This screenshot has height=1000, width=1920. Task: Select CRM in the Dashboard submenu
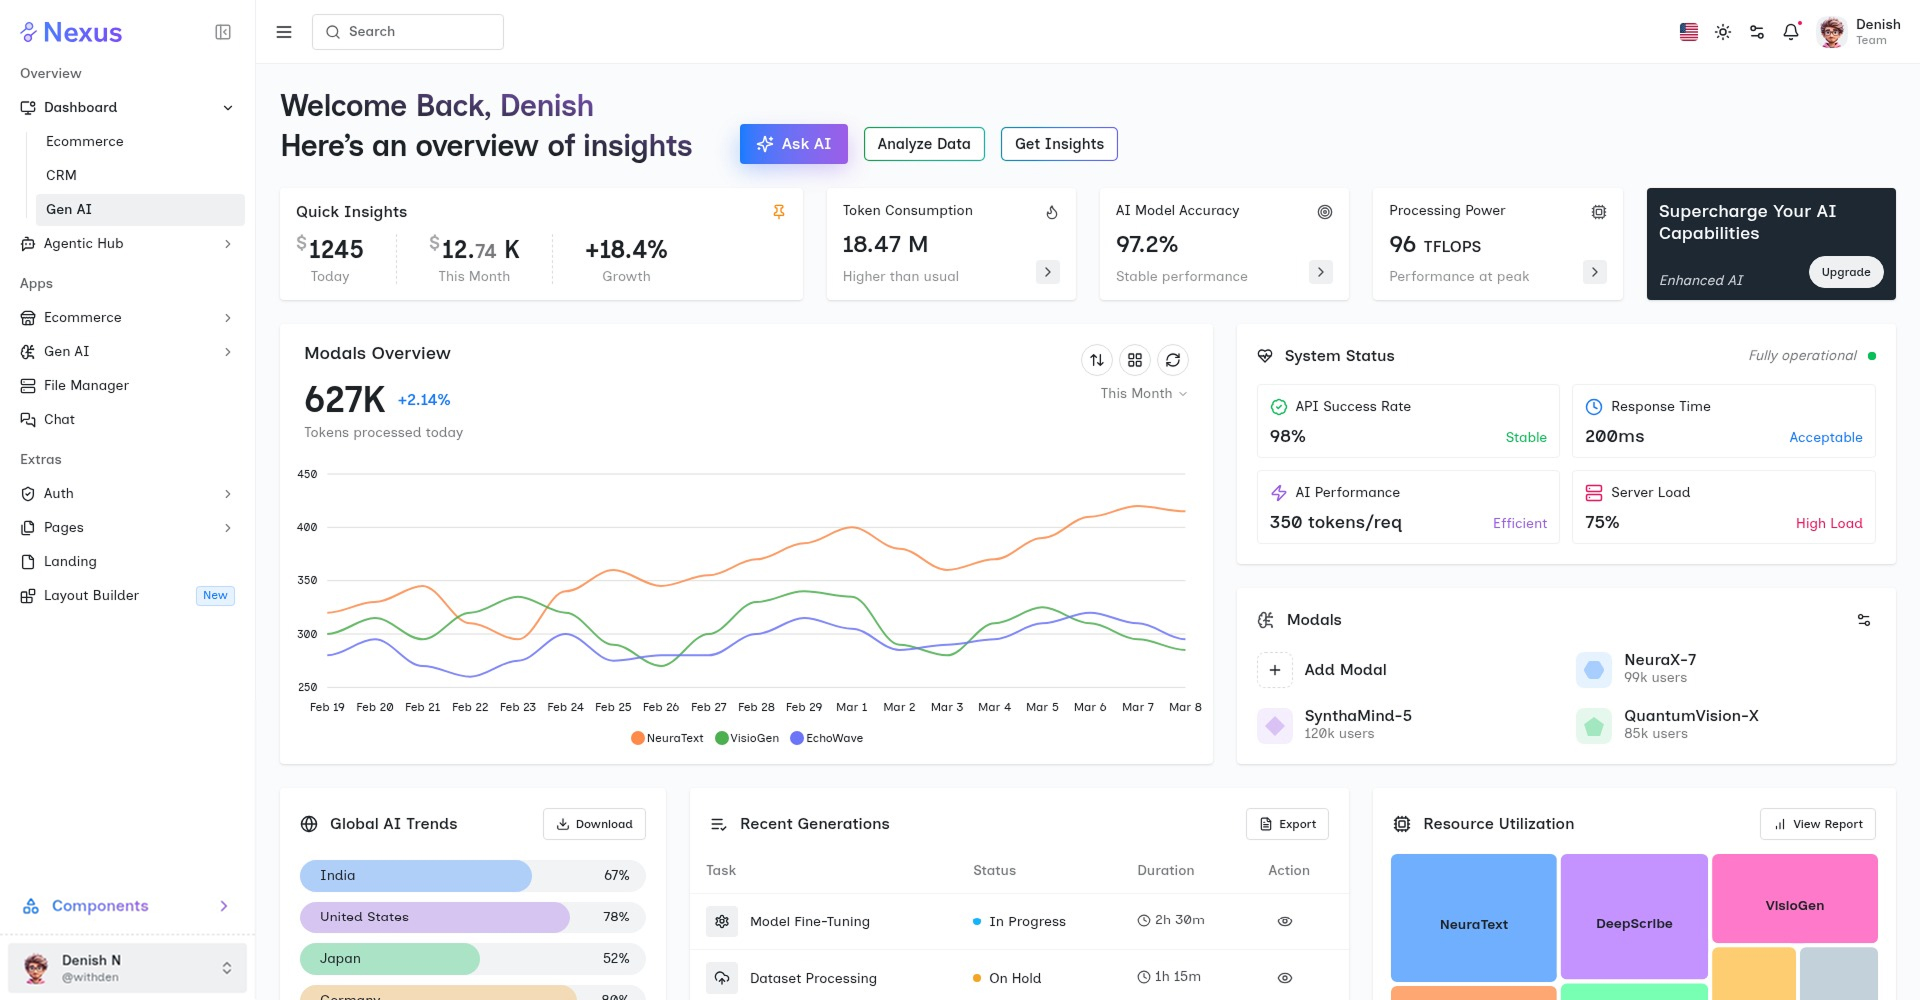point(61,175)
